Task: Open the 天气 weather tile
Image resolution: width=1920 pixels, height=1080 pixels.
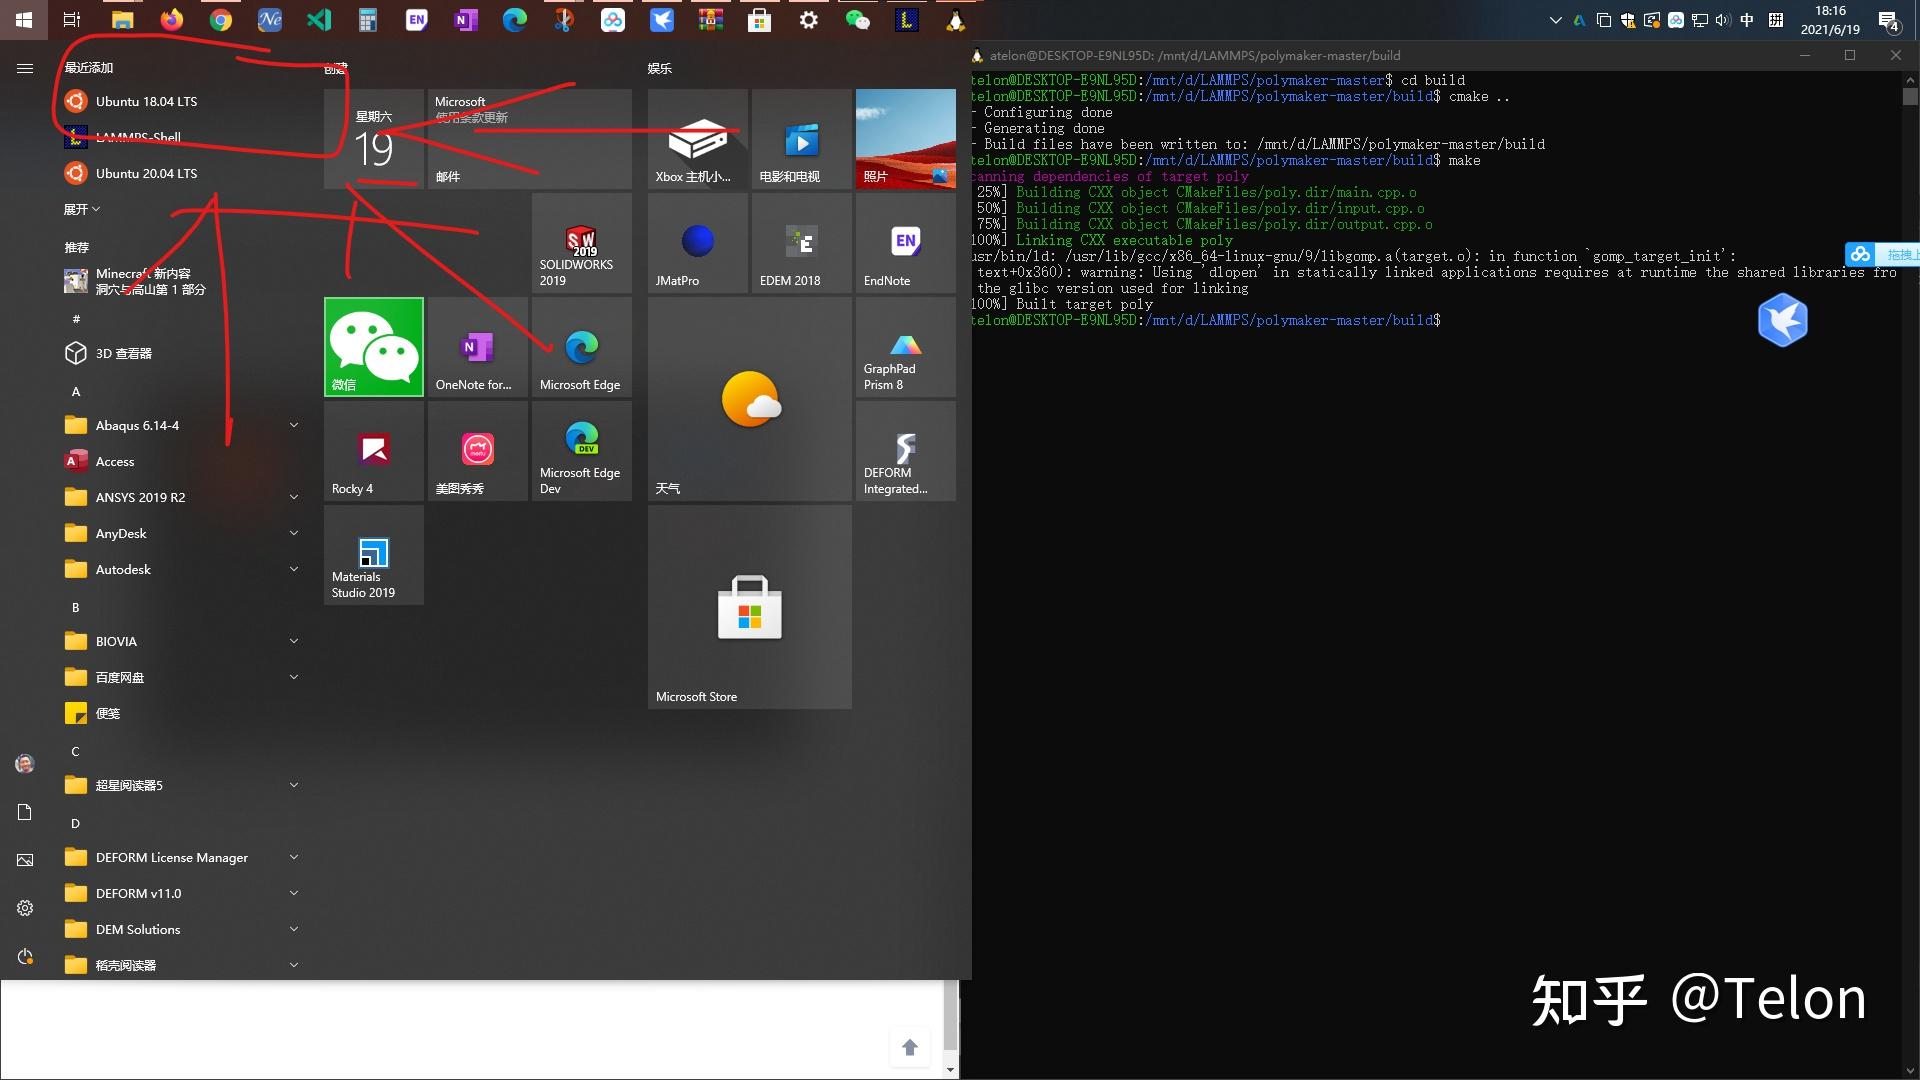Action: coord(750,399)
